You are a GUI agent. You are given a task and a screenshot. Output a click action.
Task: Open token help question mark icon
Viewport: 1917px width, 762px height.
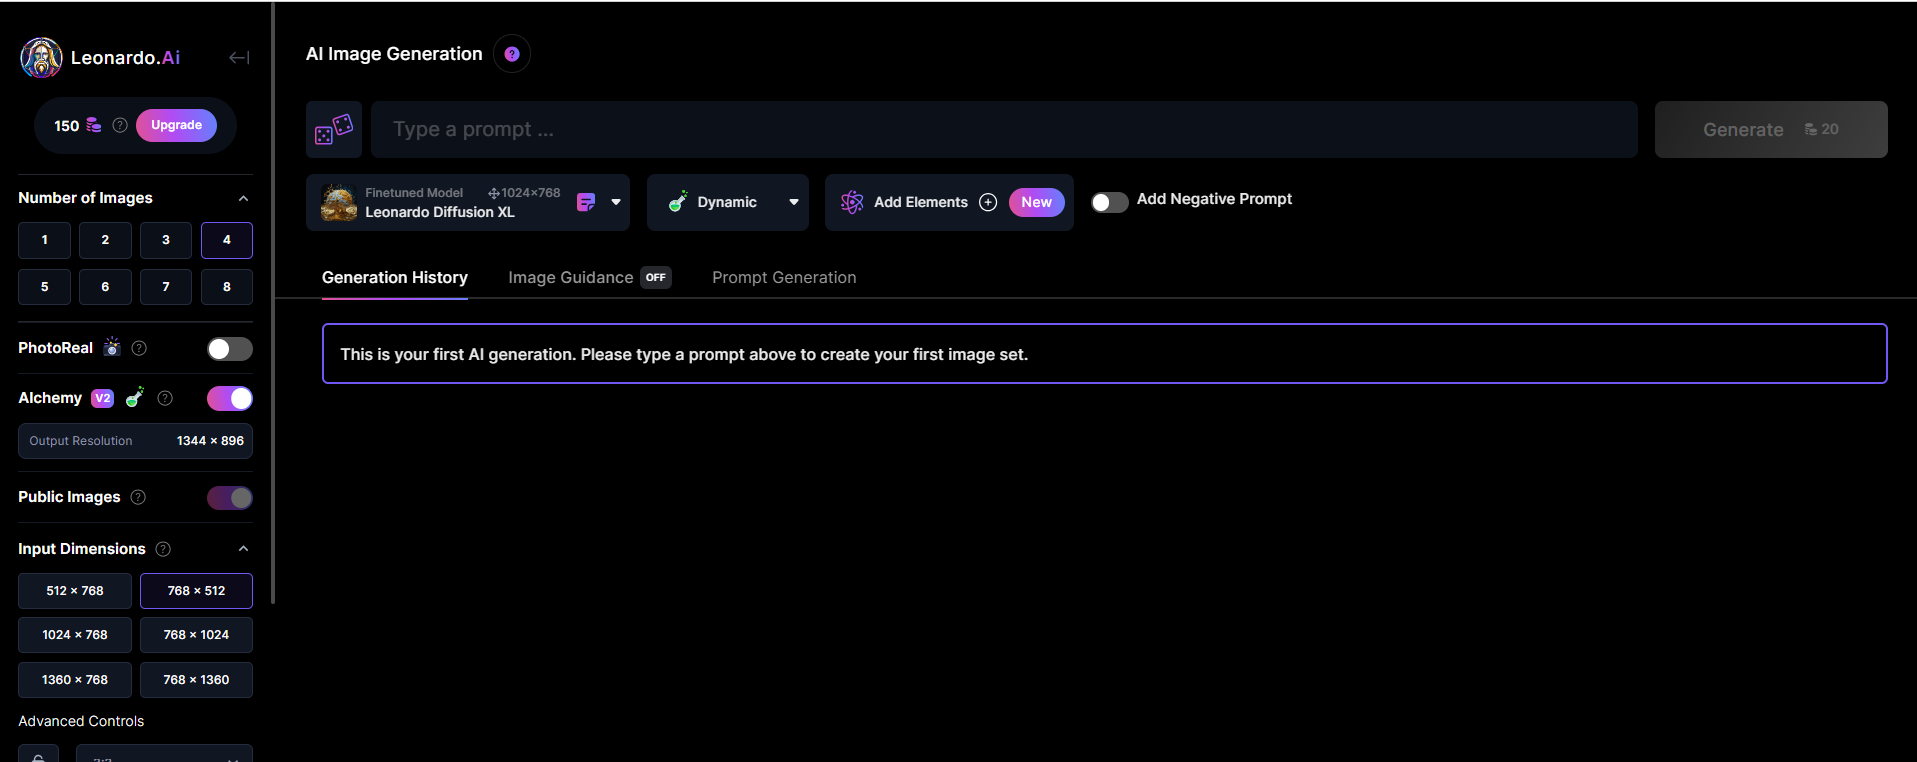(x=120, y=125)
